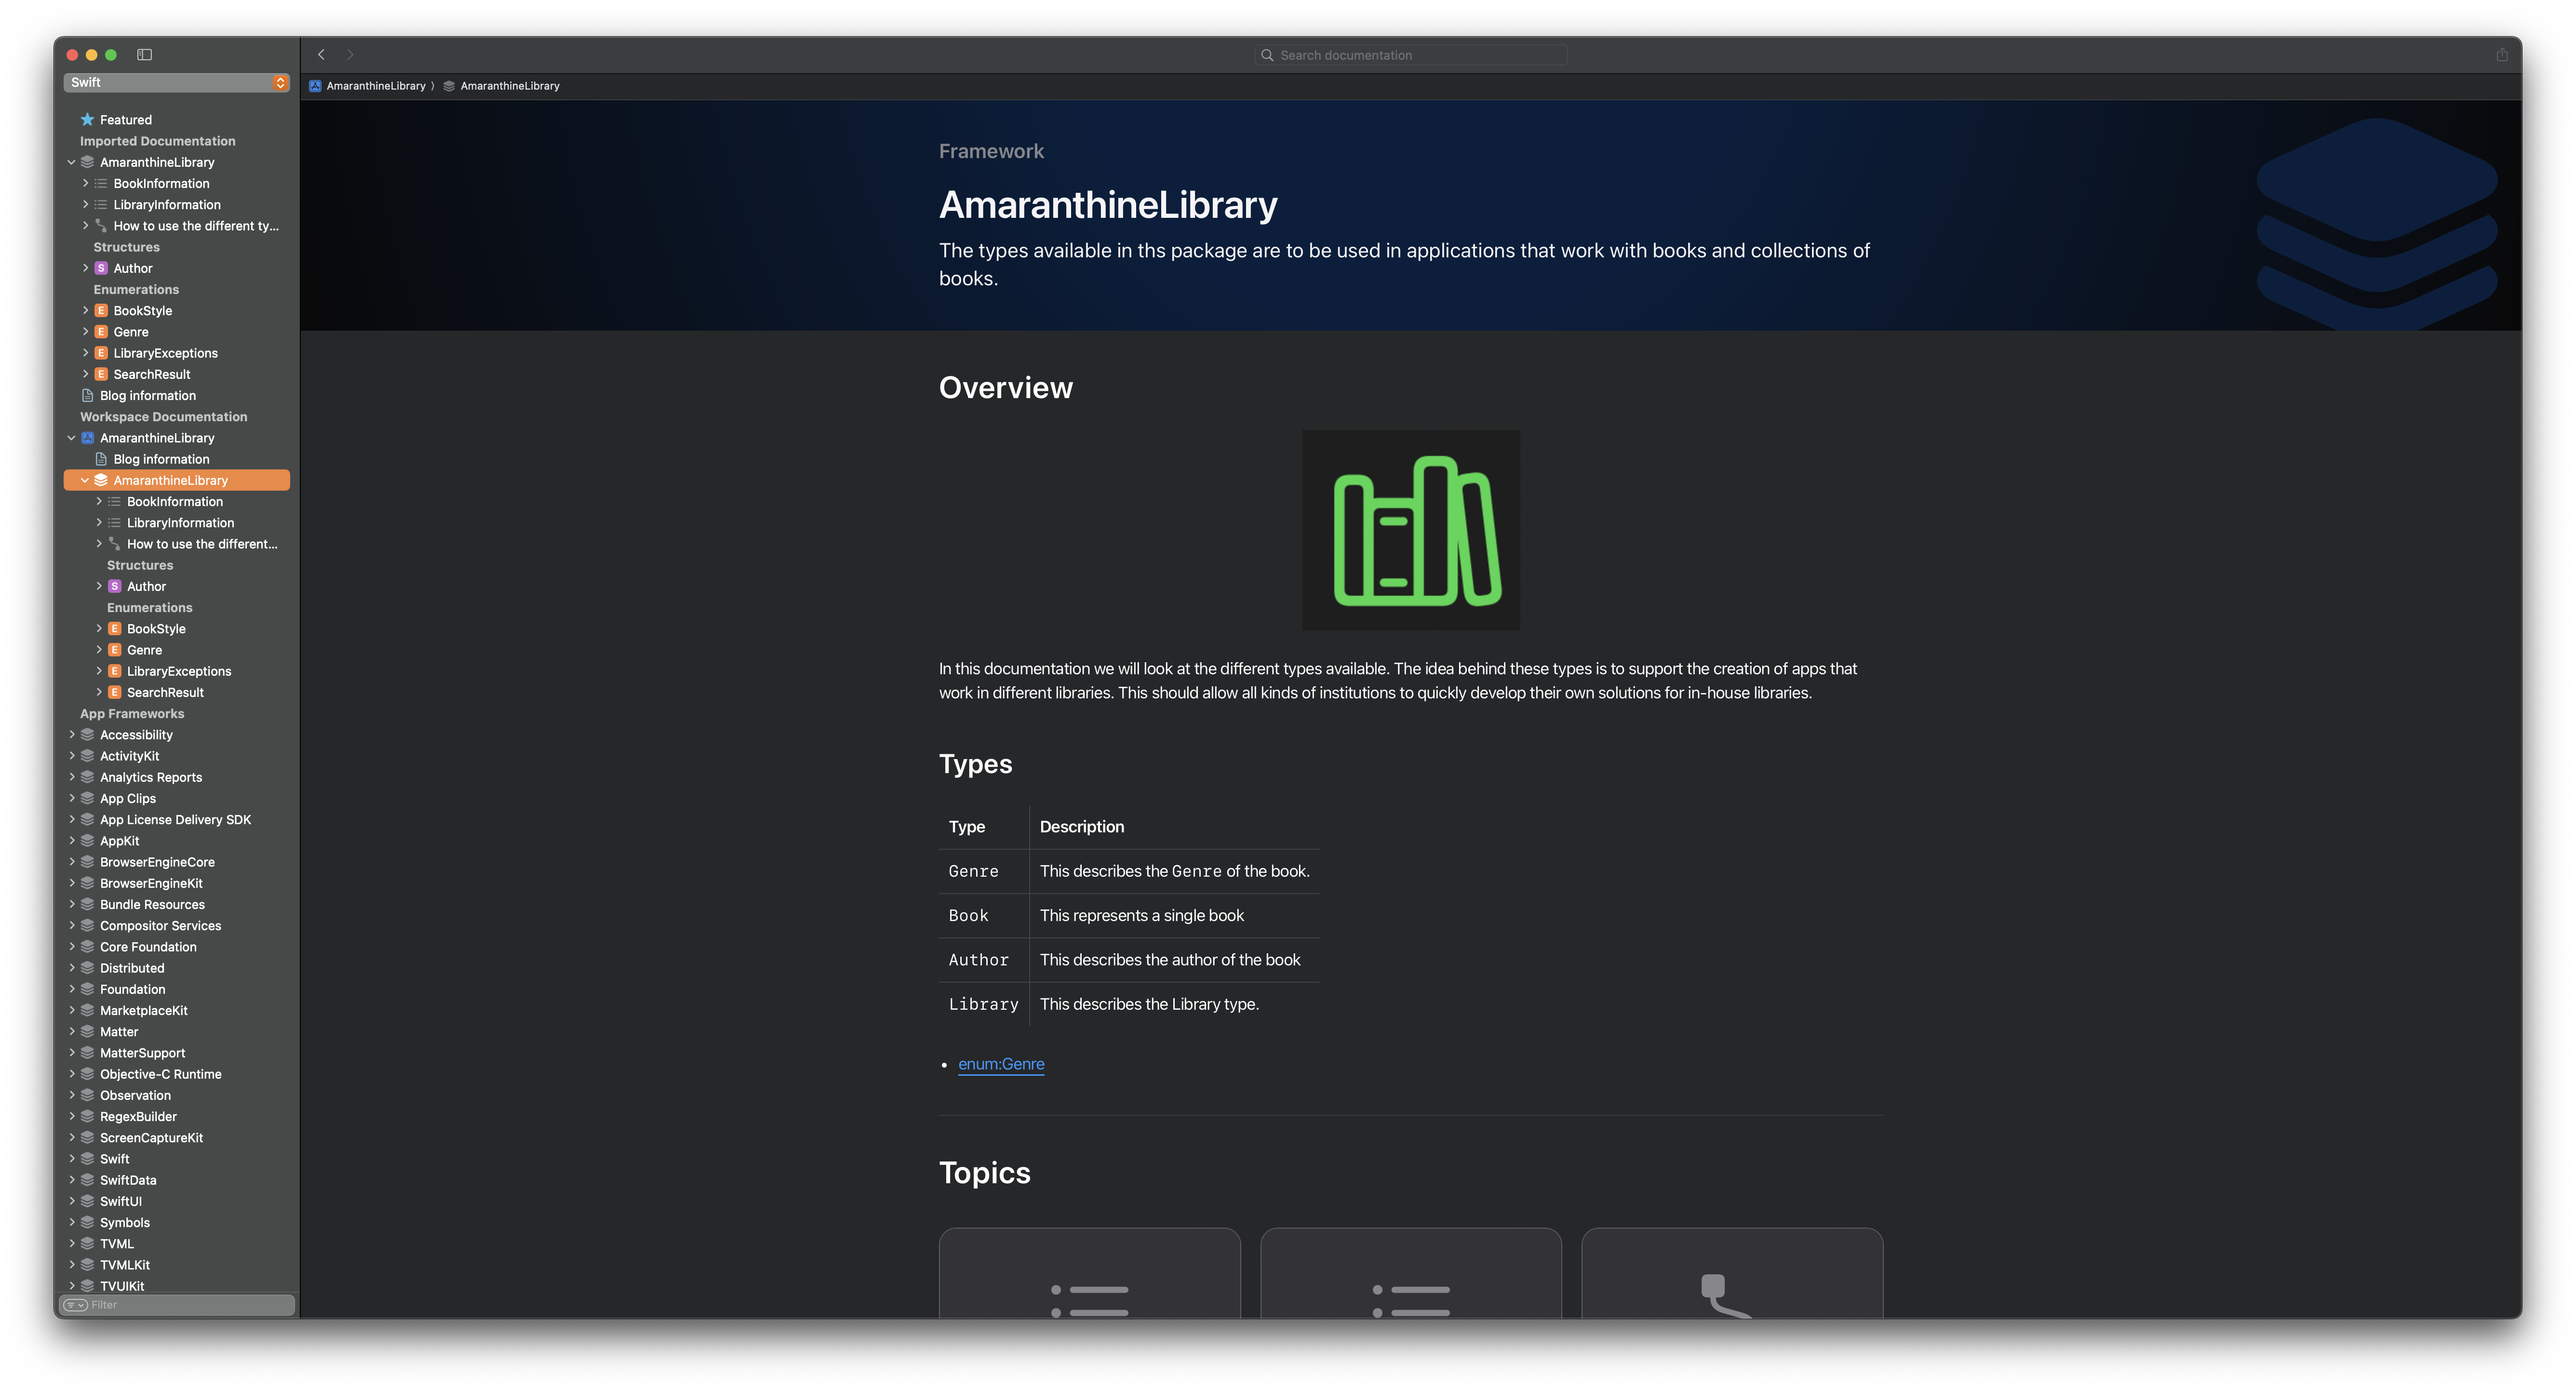Expand the SwiftUI framework entry
2576x1390 pixels.
click(x=72, y=1202)
